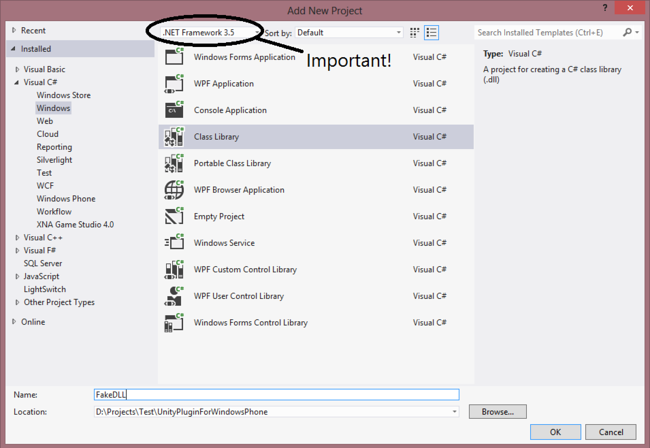
Task: Expand the Visual Basic node
Action: (17, 69)
